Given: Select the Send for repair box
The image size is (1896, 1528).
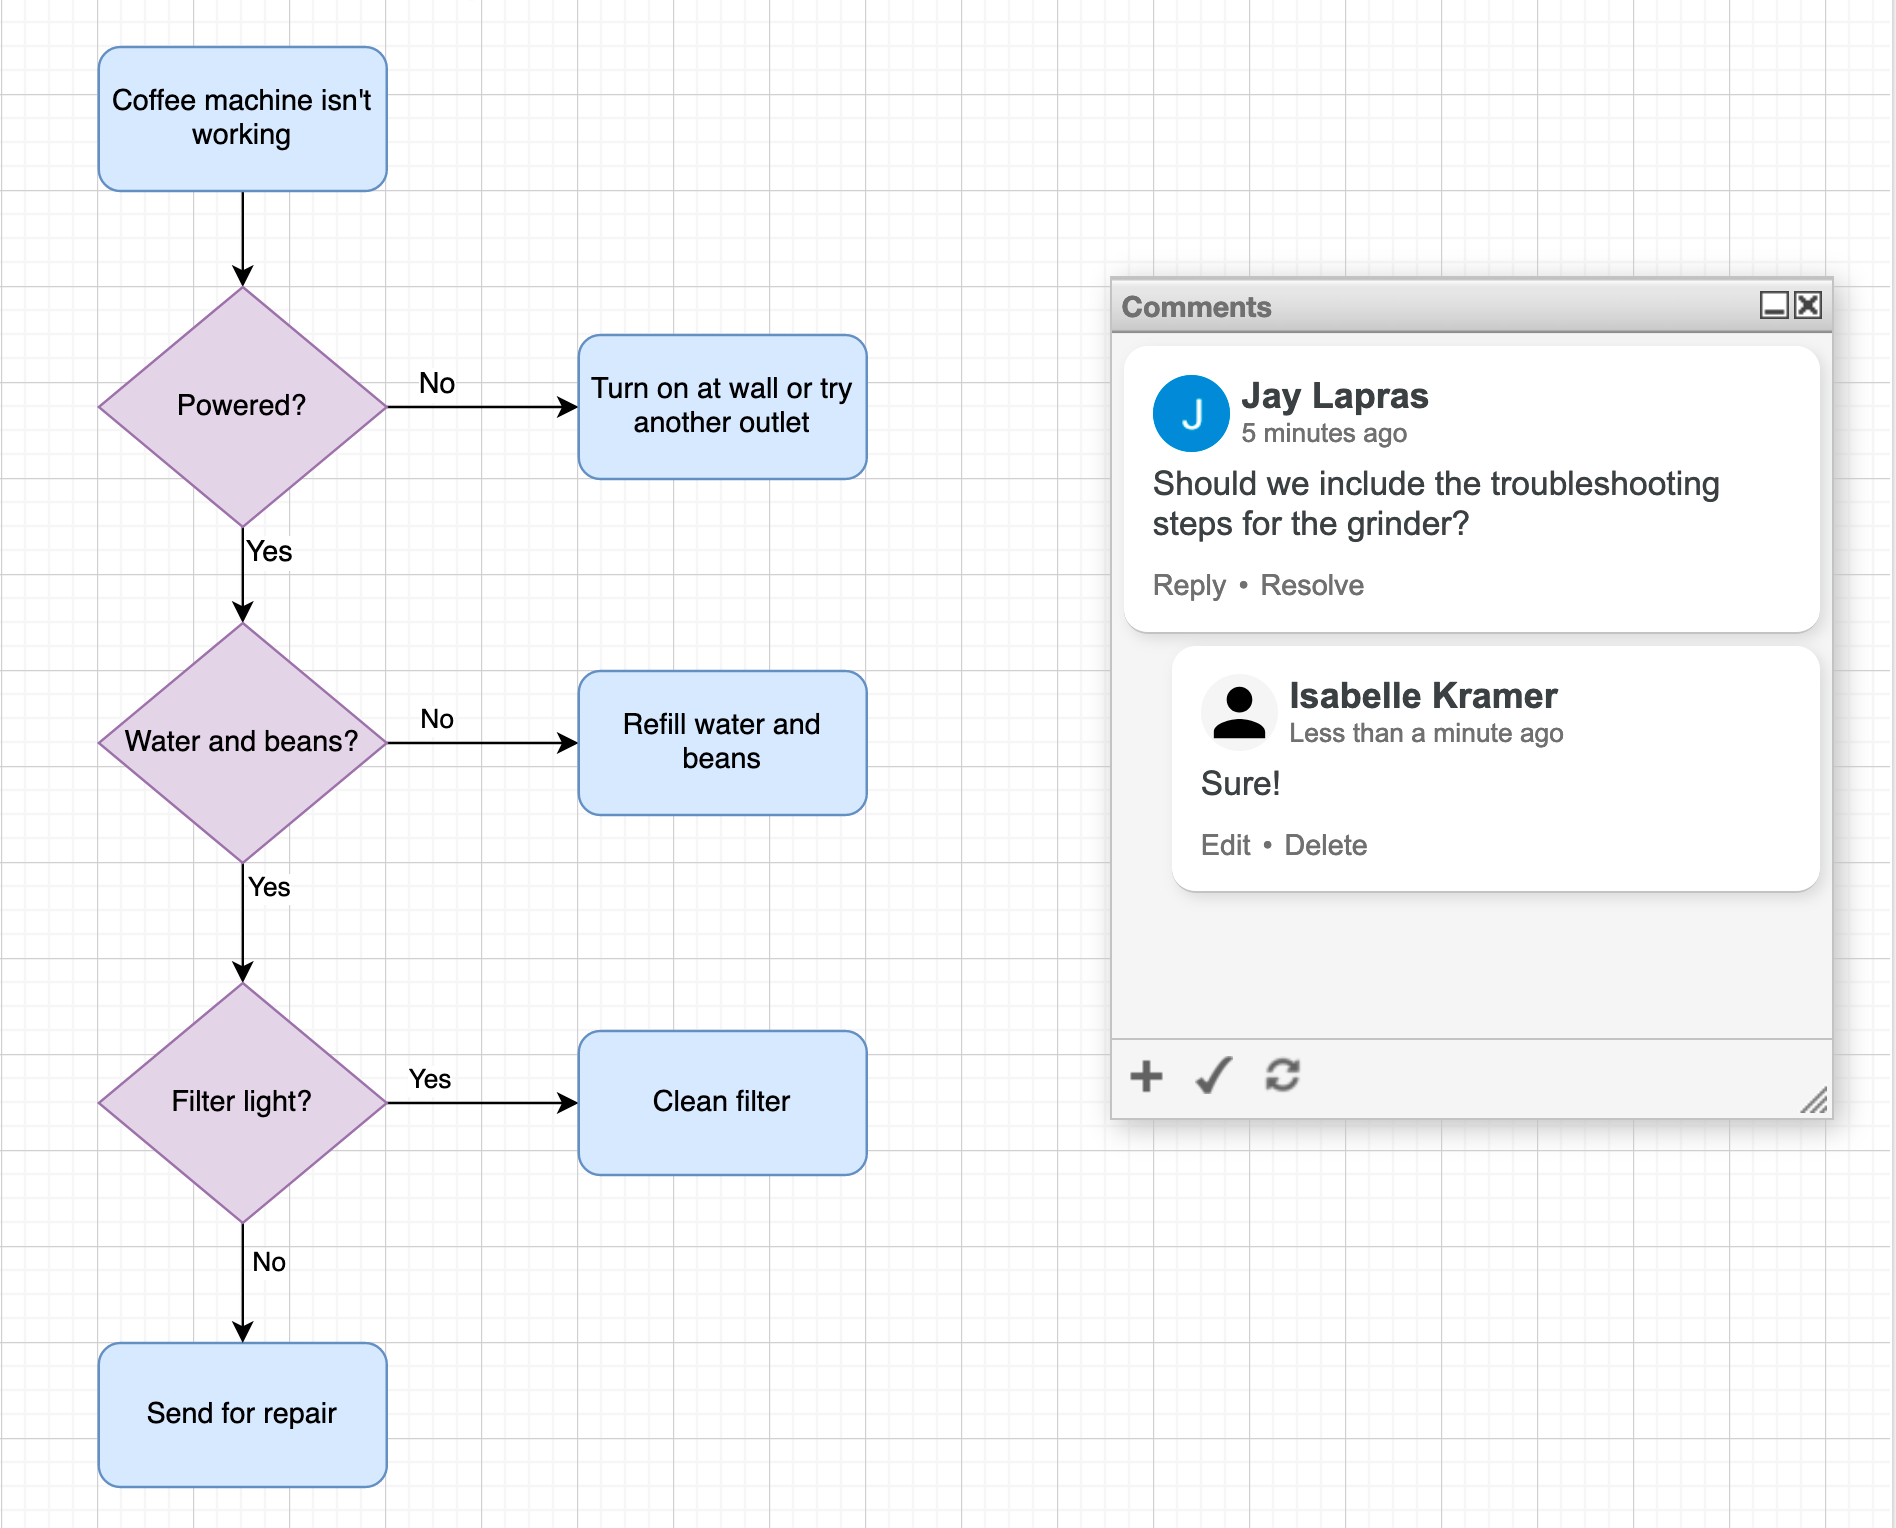Looking at the screenshot, I should [242, 1414].
